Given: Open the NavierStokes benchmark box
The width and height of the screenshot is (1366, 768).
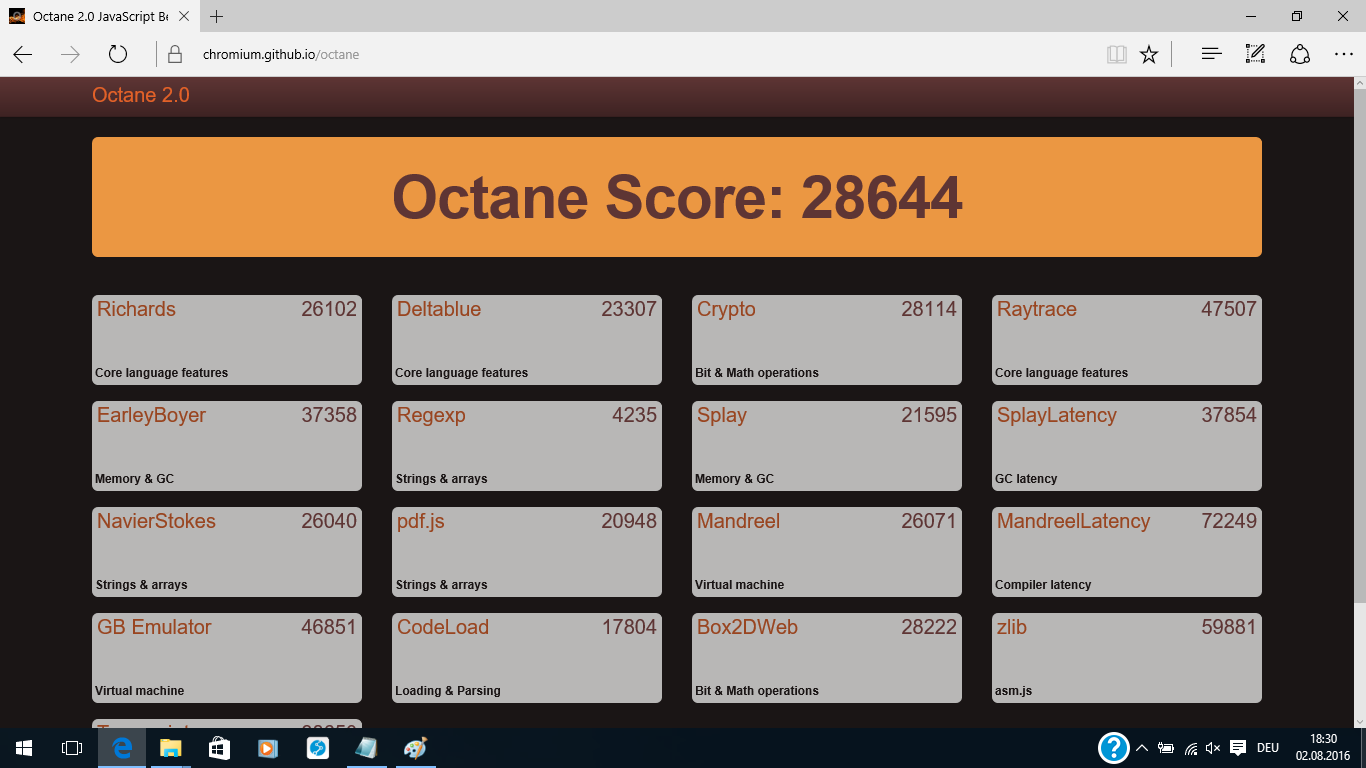Looking at the screenshot, I should (x=227, y=552).
